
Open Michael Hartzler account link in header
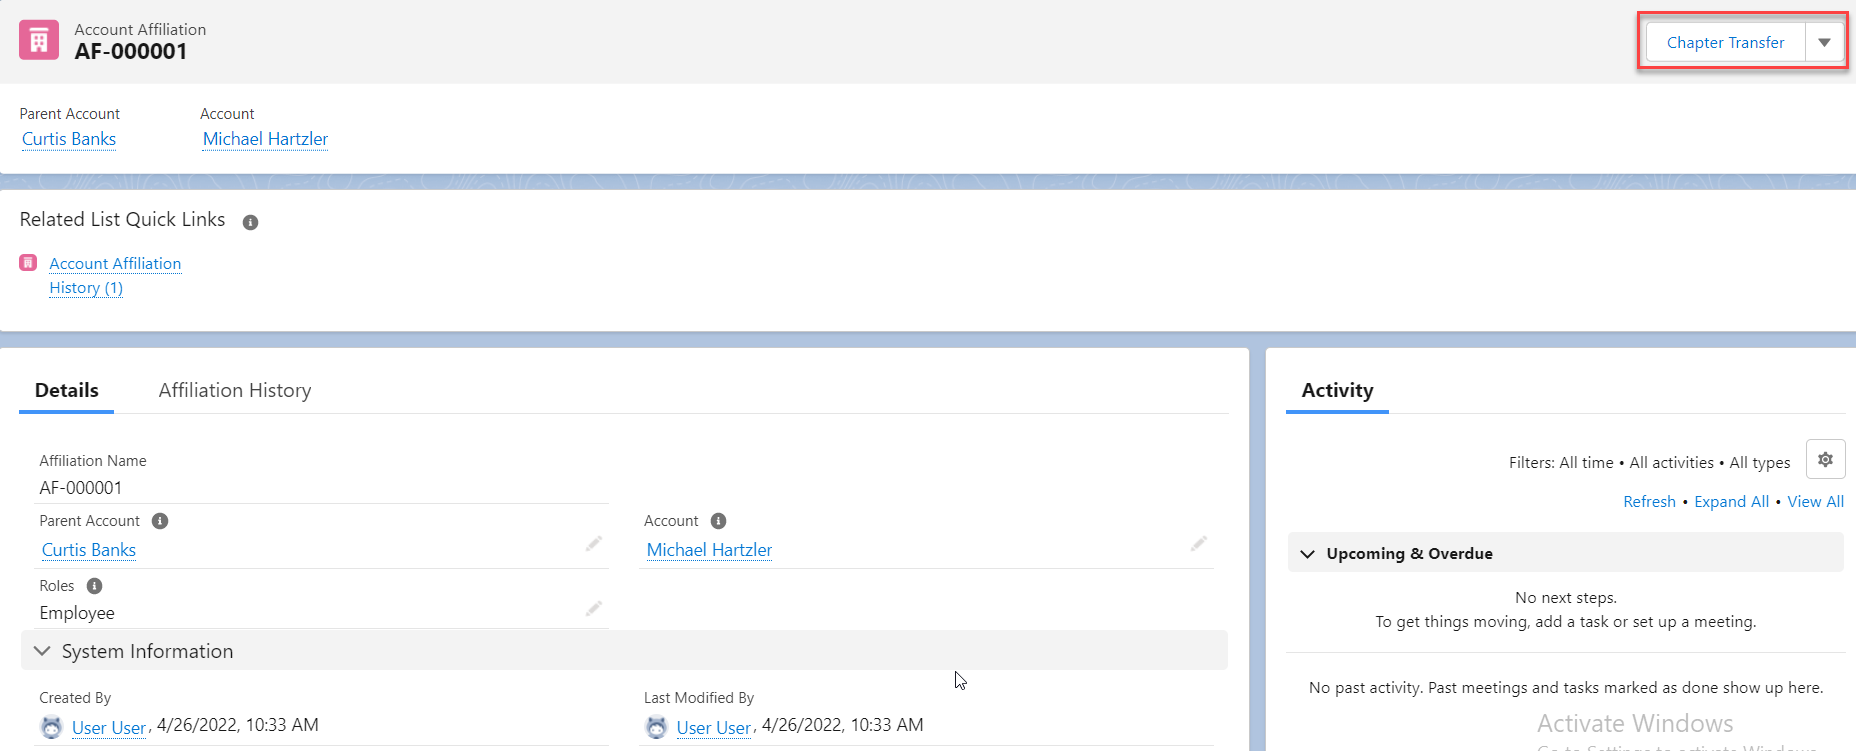click(265, 139)
